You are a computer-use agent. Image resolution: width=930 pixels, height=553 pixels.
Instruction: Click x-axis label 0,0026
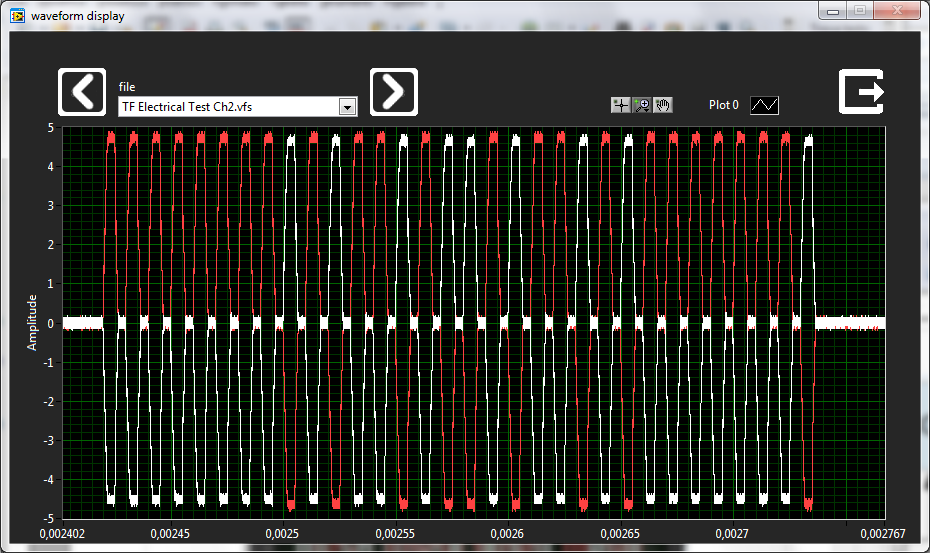[x=507, y=533]
